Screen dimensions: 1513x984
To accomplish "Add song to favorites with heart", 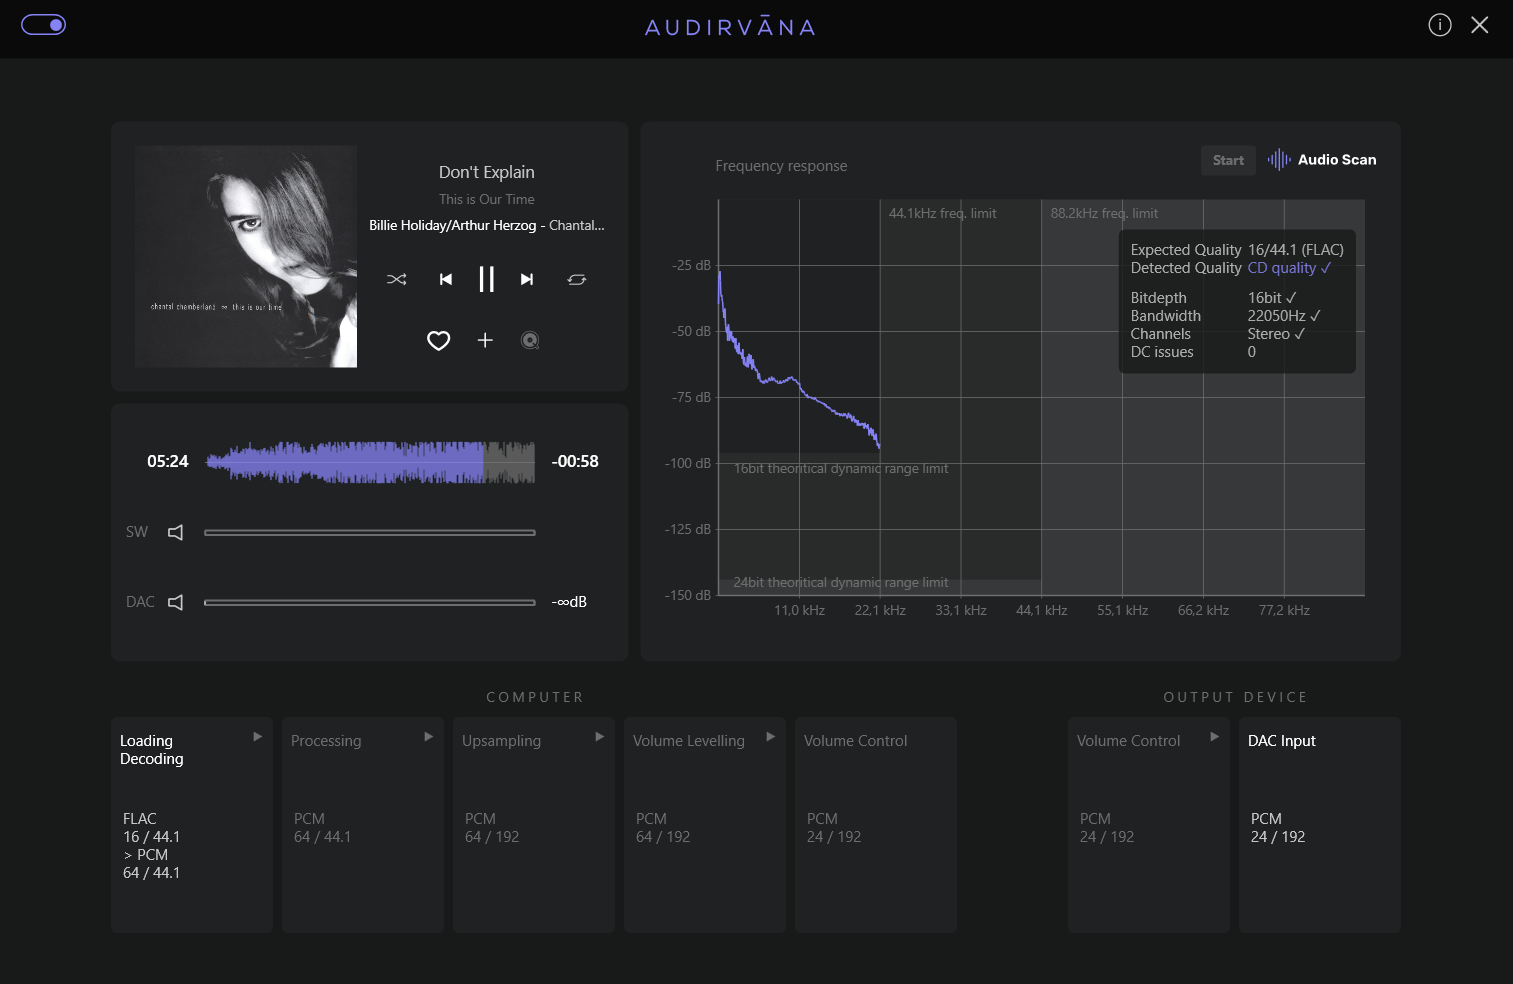I will pyautogui.click(x=438, y=341).
